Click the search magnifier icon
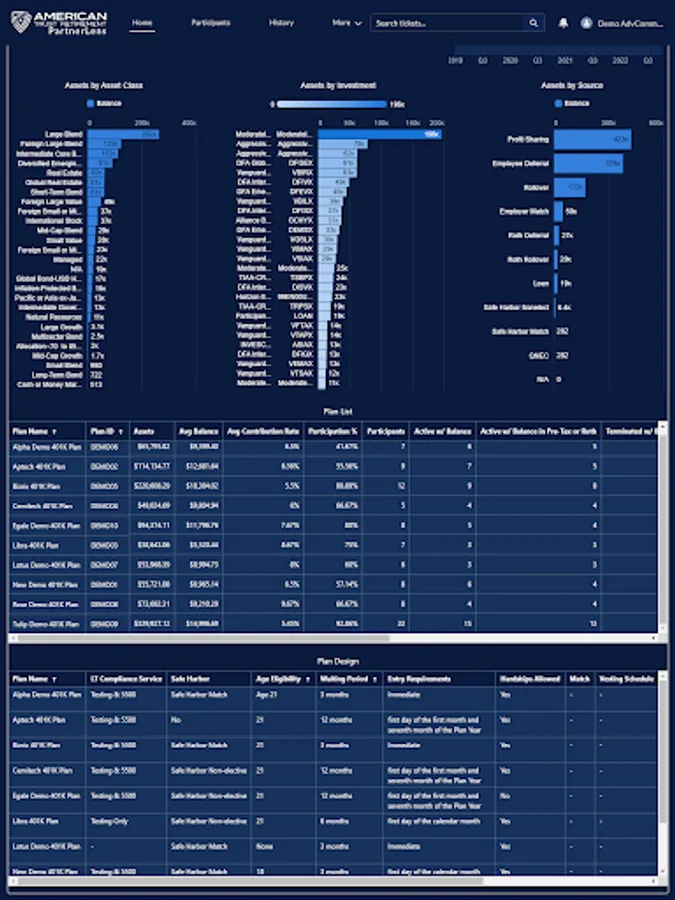Image resolution: width=675 pixels, height=900 pixels. click(x=533, y=23)
